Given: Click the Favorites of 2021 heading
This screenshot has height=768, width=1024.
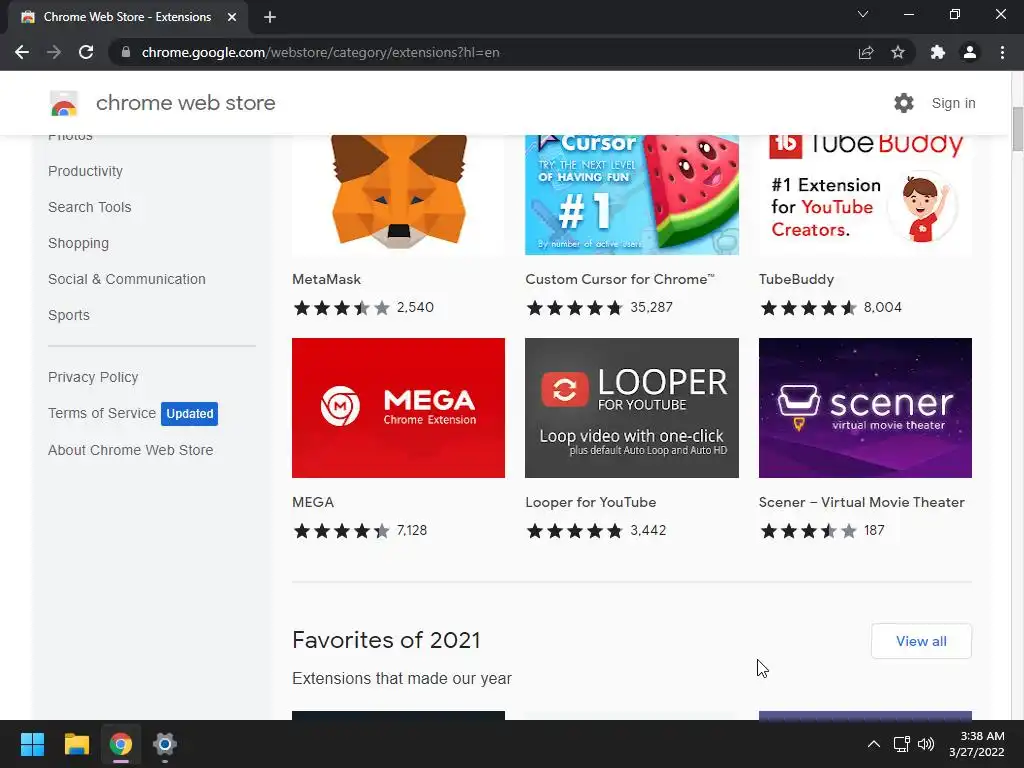Looking at the screenshot, I should [x=386, y=640].
